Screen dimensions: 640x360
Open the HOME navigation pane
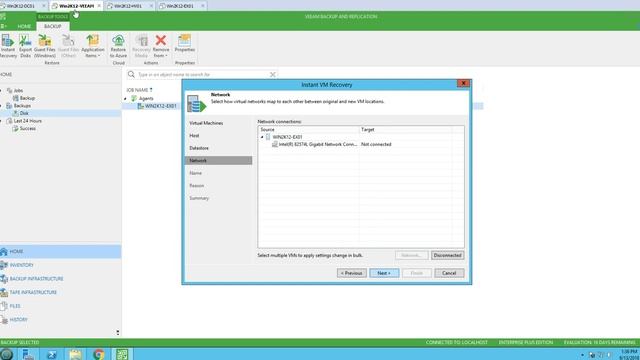click(60, 251)
